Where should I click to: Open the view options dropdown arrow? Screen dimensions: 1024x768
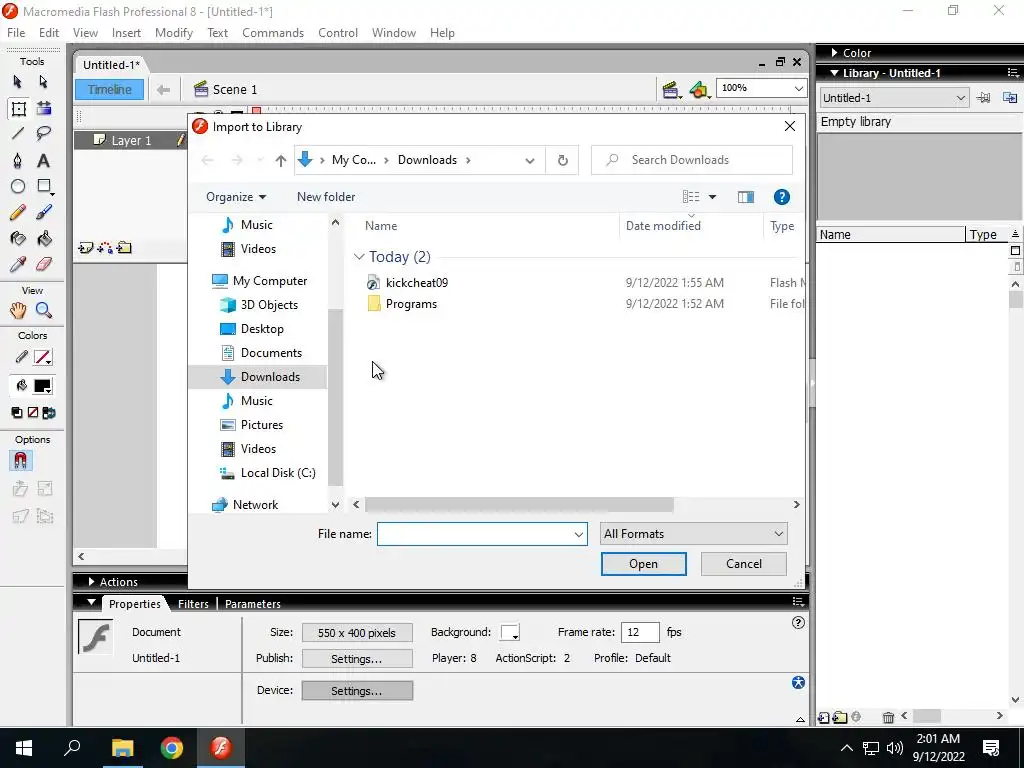pos(712,197)
